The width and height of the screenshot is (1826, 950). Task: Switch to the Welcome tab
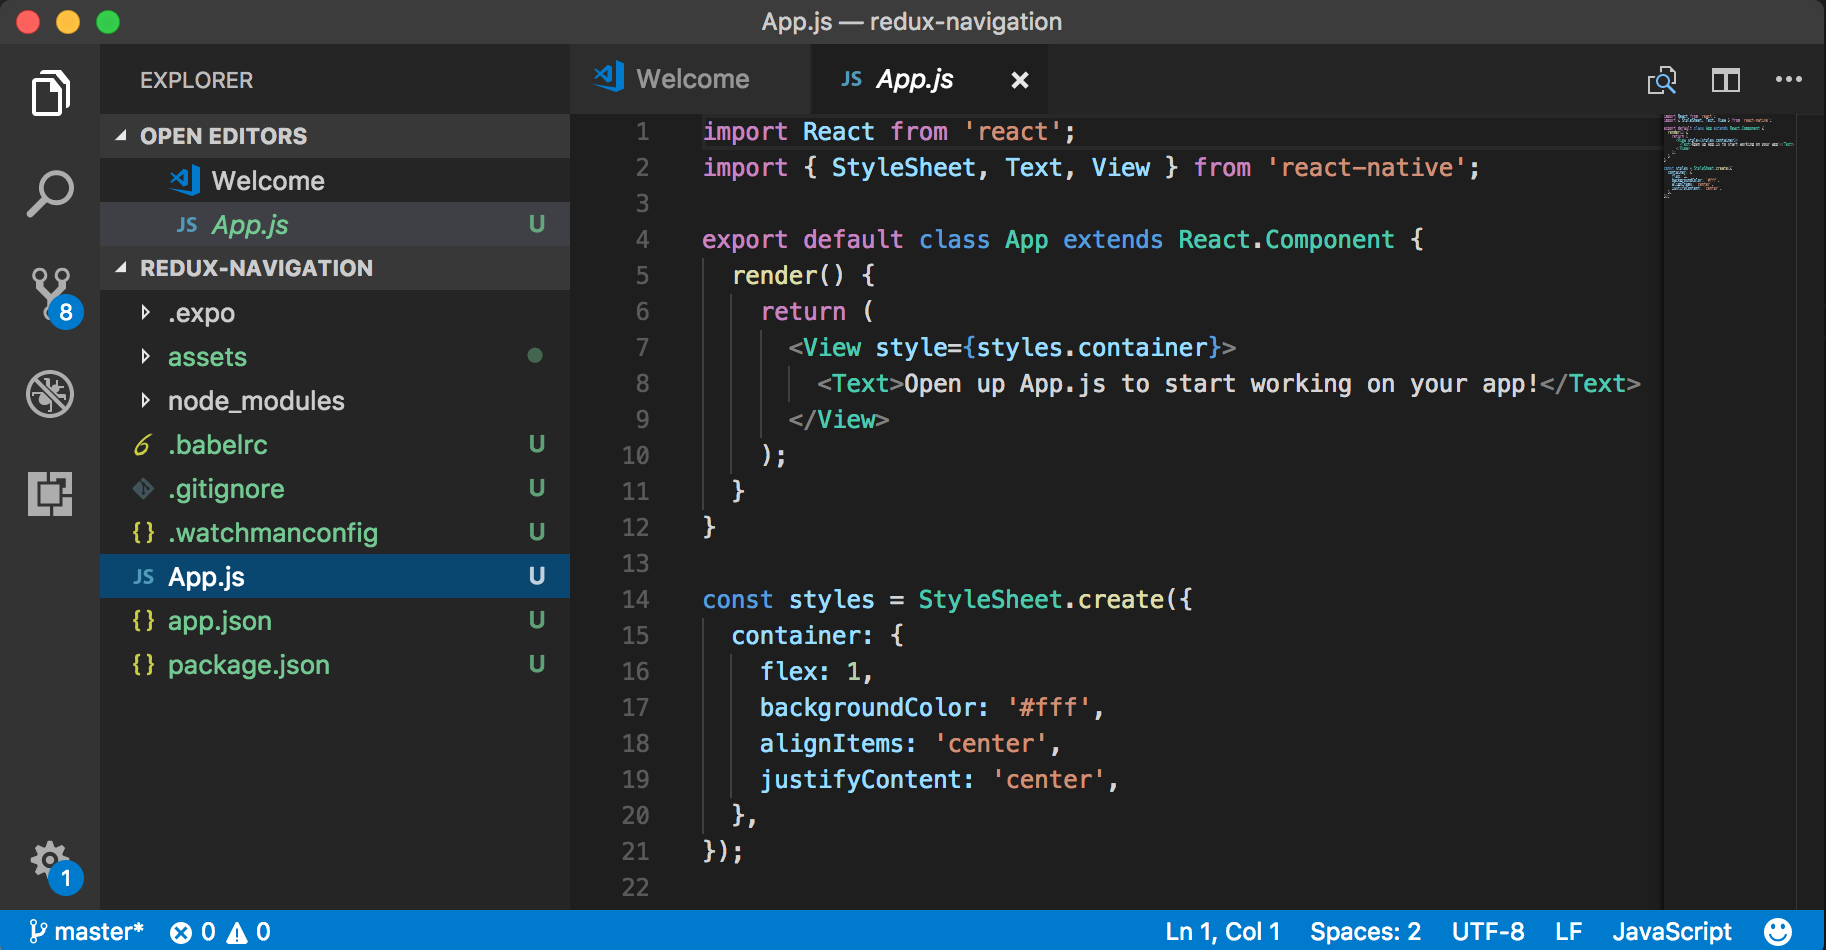pos(691,80)
